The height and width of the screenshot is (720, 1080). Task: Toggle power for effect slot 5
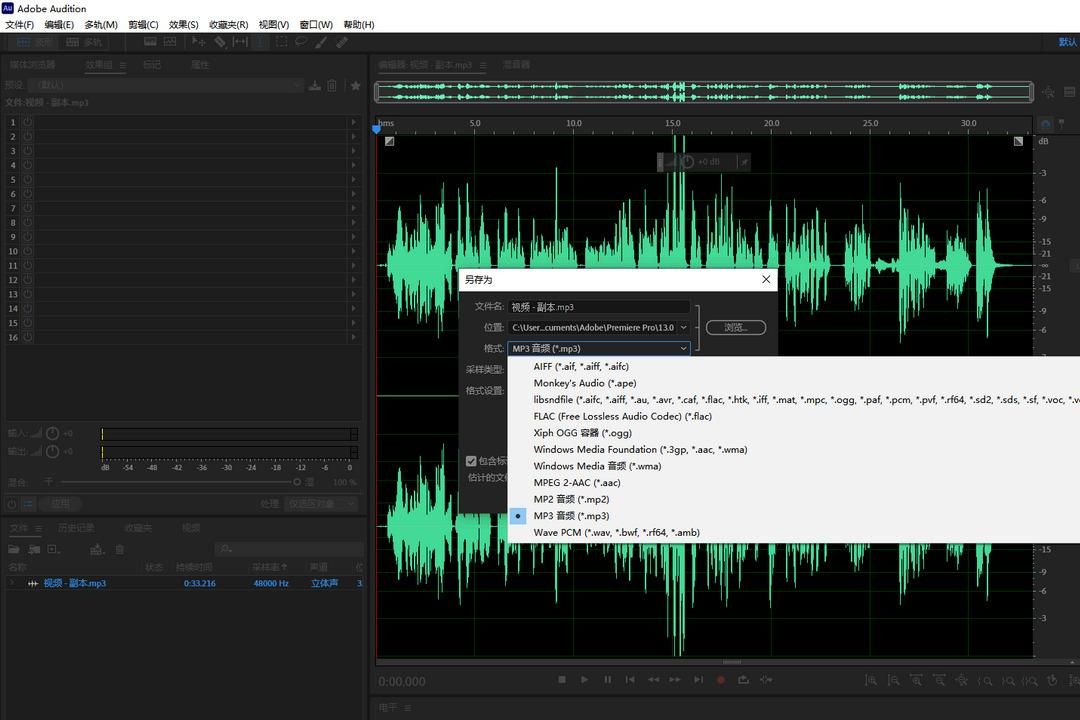28,179
